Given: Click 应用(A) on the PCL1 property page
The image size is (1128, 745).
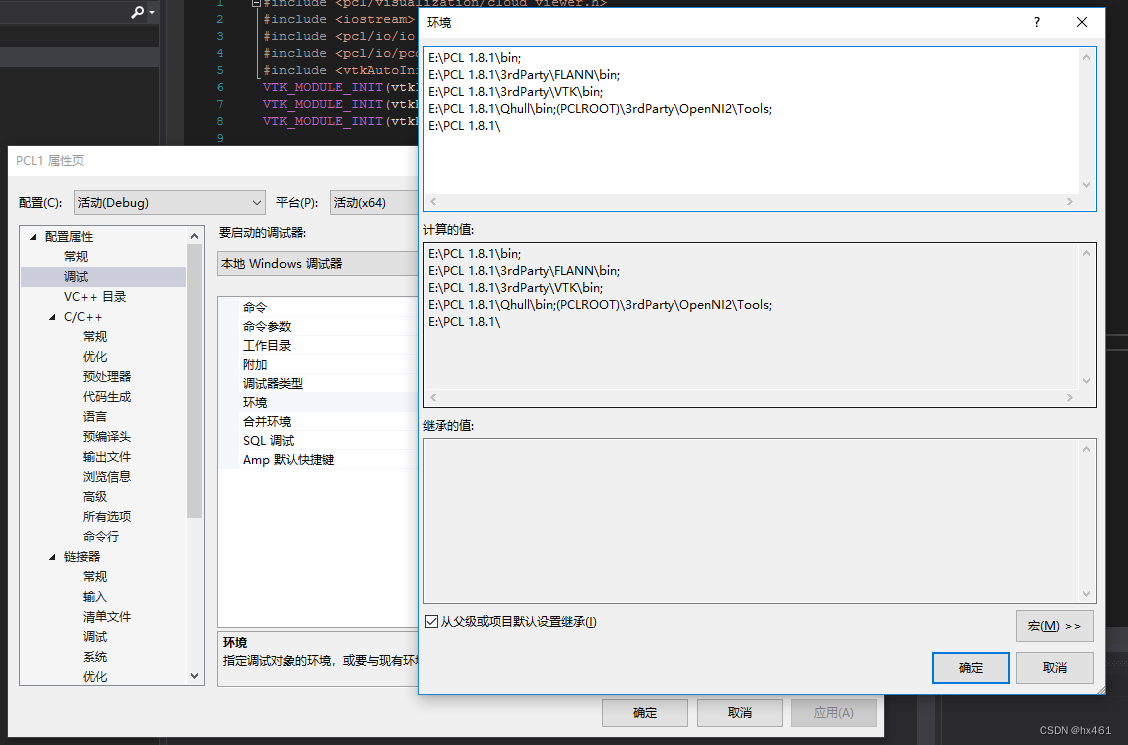Looking at the screenshot, I should click(834, 712).
